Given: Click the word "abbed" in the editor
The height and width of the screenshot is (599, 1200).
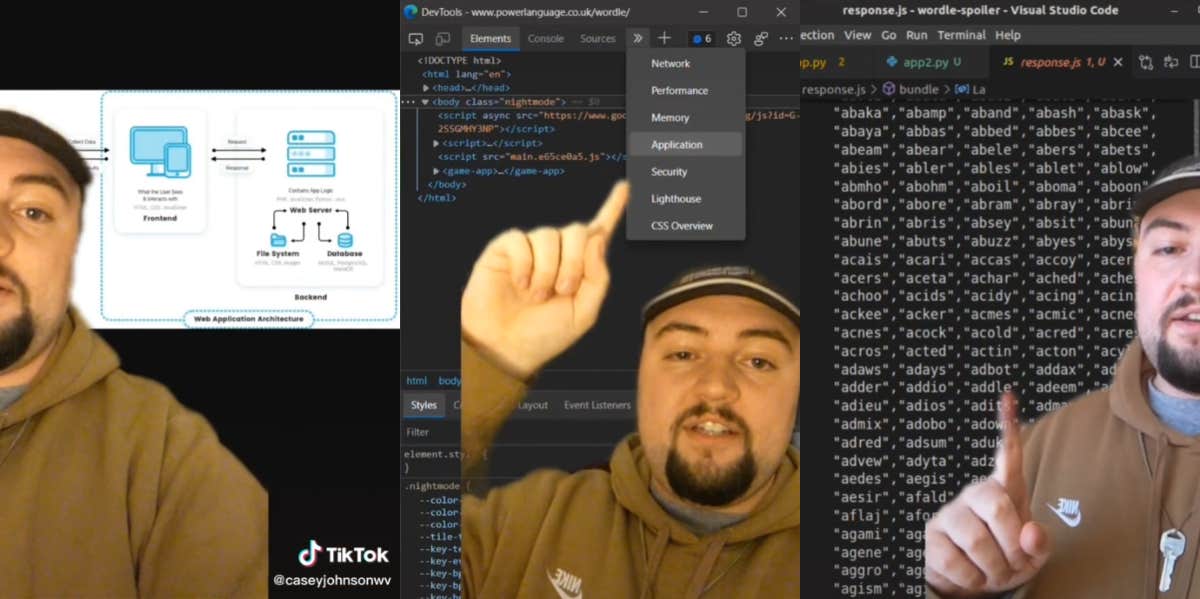Looking at the screenshot, I should tap(992, 131).
